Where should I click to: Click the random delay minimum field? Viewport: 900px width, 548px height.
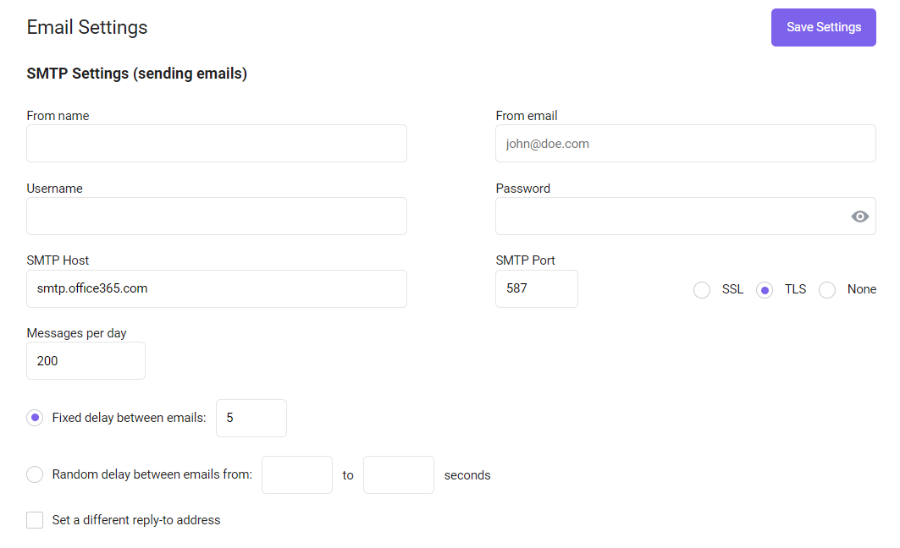[x=297, y=475]
